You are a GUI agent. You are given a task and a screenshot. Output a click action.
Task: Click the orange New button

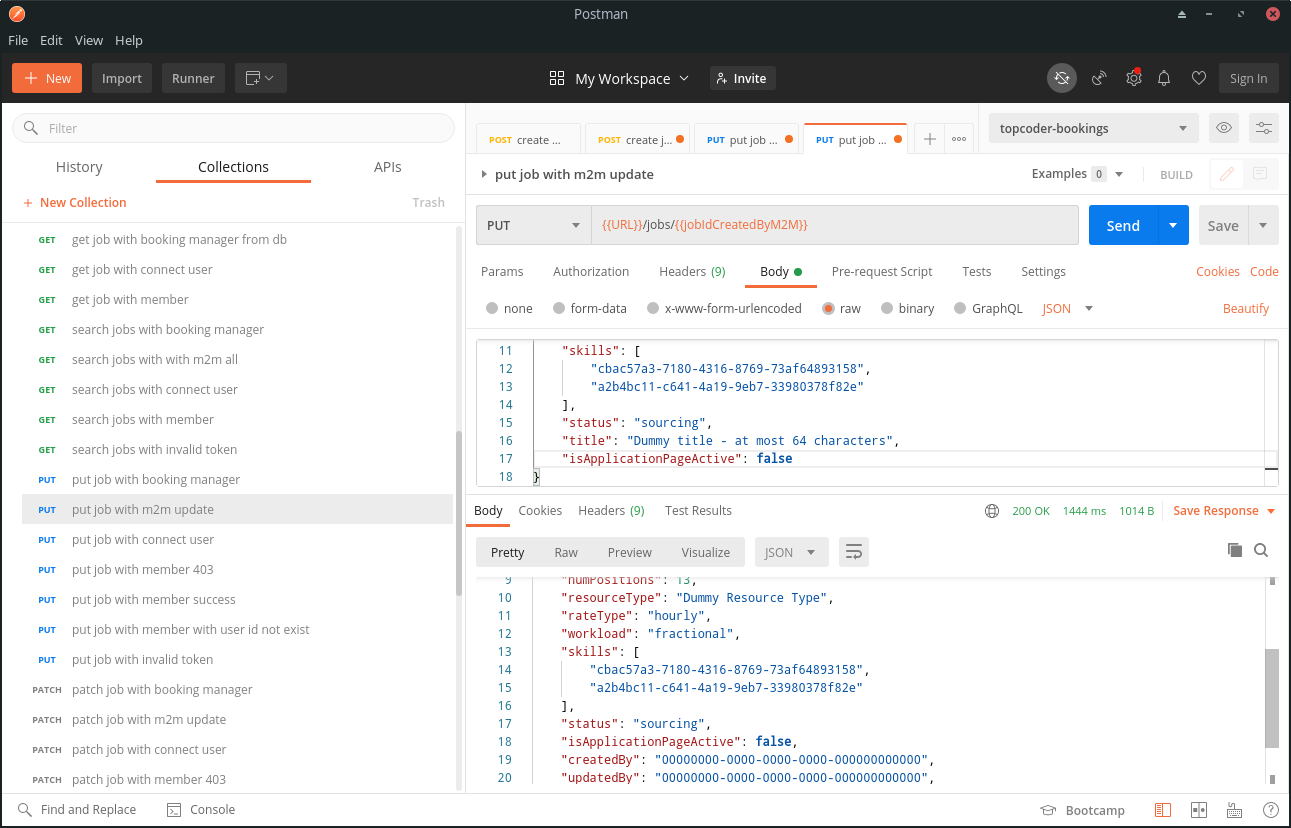[x=47, y=78]
